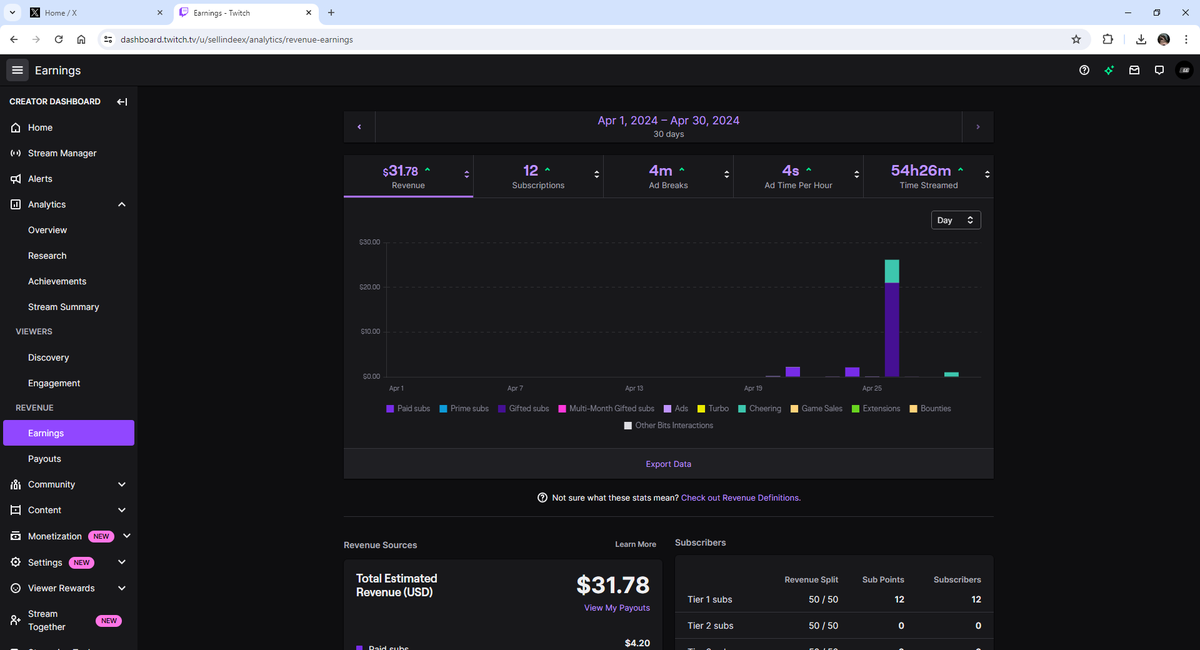
Task: Toggle Cheering legend in chart
Action: pos(760,409)
